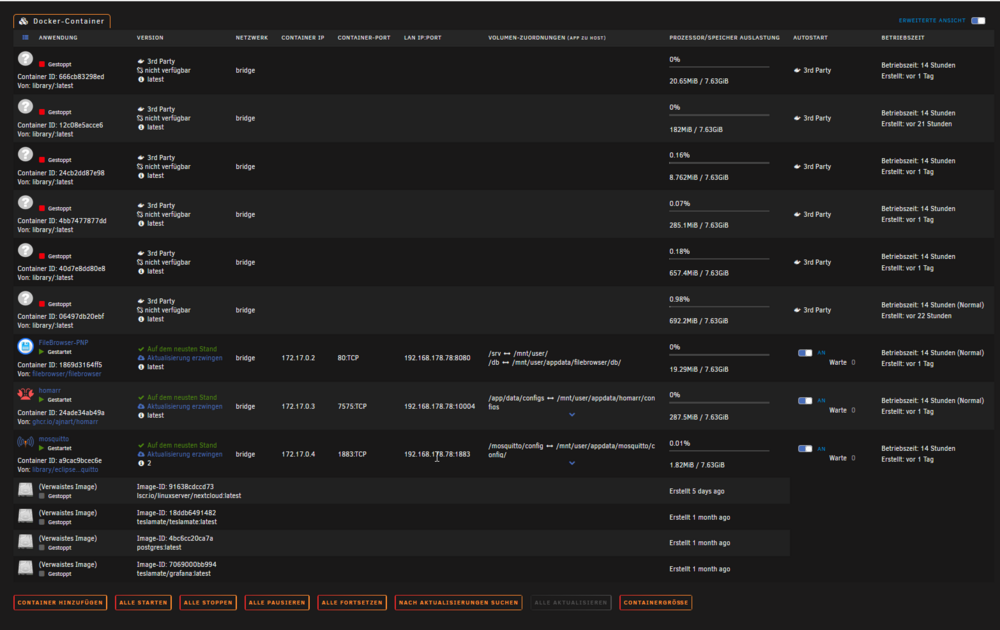The height and width of the screenshot is (630, 1000).
Task: Click the info icon beside homarr latest tag
Action: pyautogui.click(x=141, y=415)
